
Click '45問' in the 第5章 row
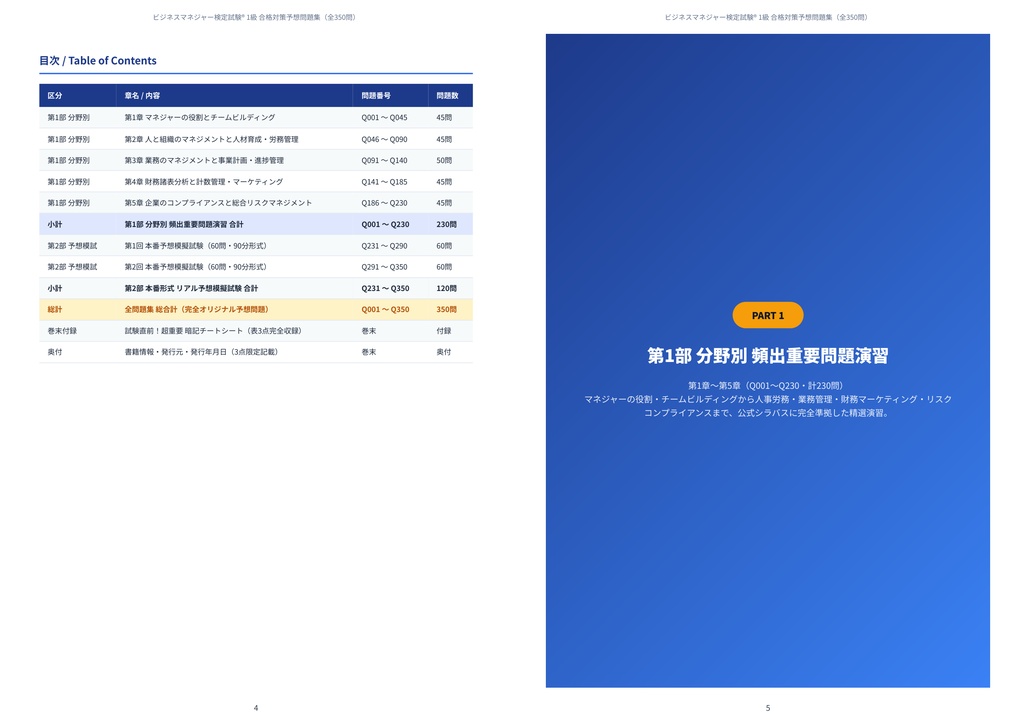click(x=444, y=203)
